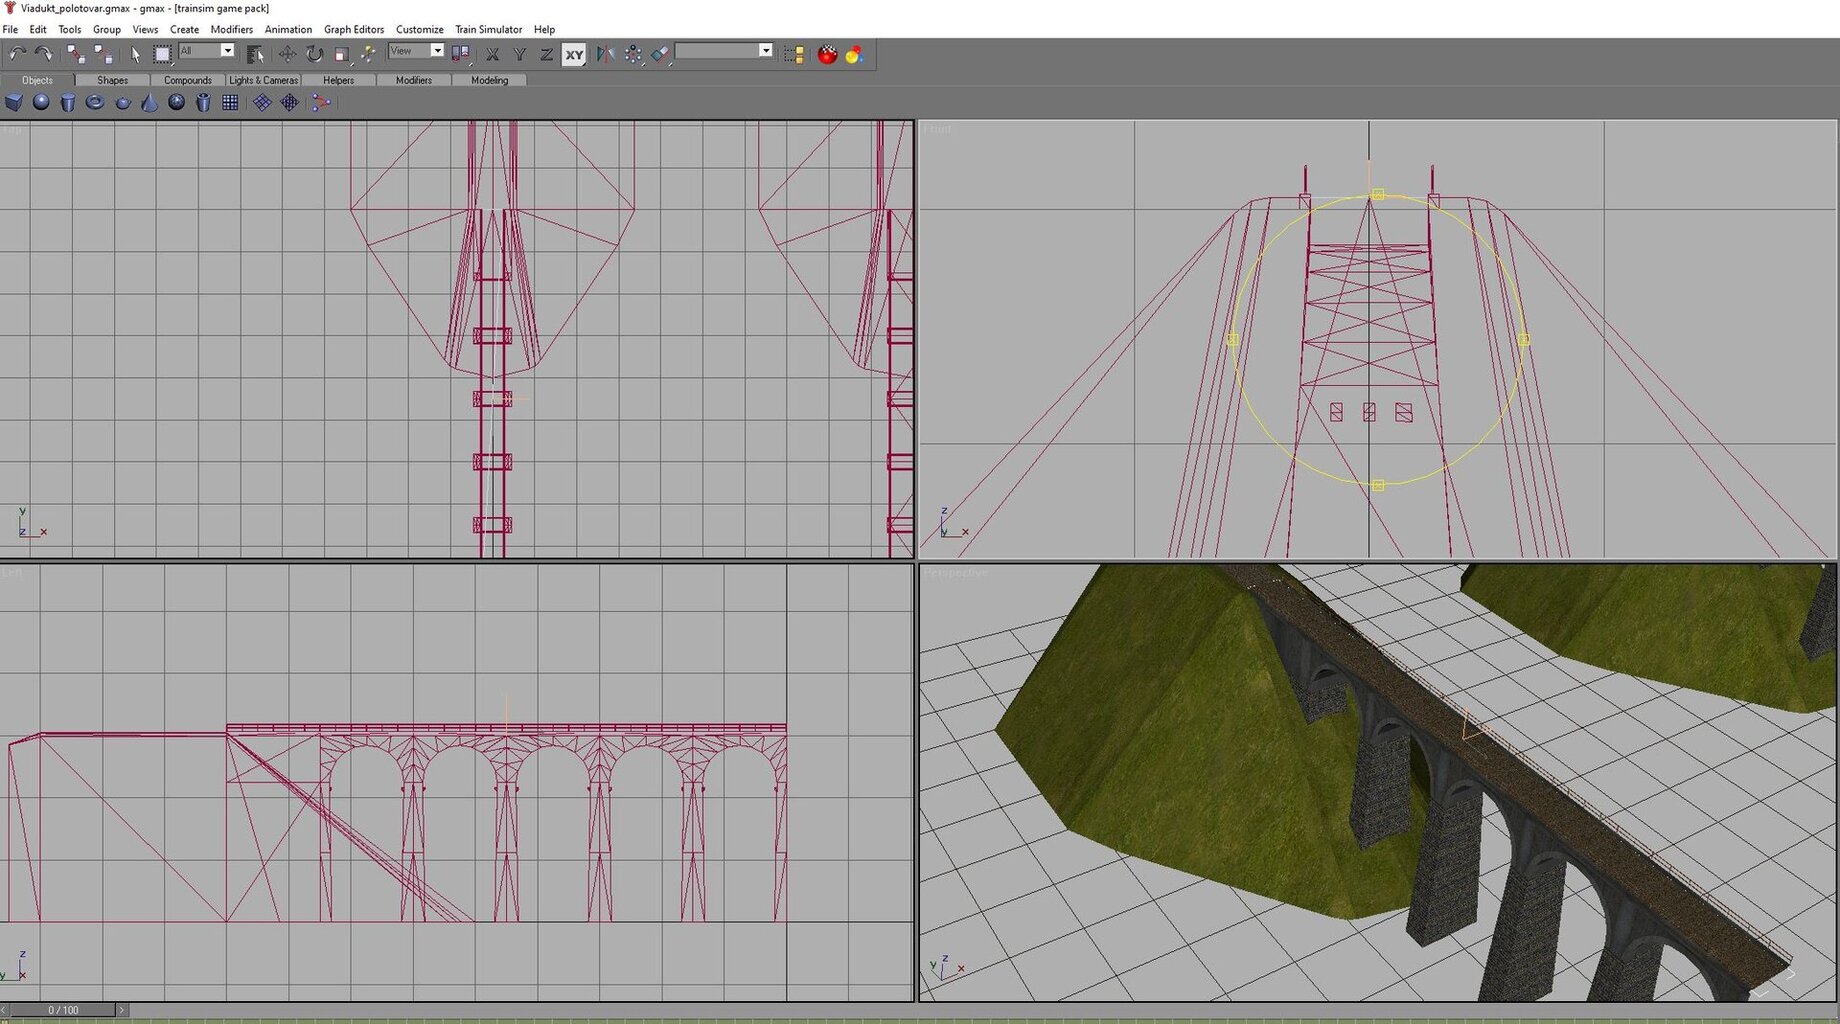Open the Modifiers tab panel
The image size is (1840, 1024).
pyautogui.click(x=413, y=80)
